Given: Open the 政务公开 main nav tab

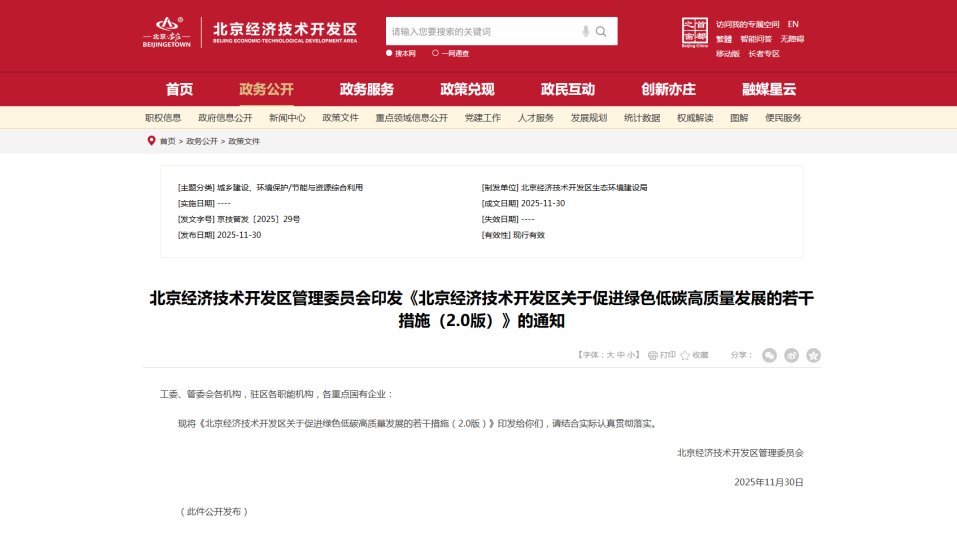Looking at the screenshot, I should 266,89.
